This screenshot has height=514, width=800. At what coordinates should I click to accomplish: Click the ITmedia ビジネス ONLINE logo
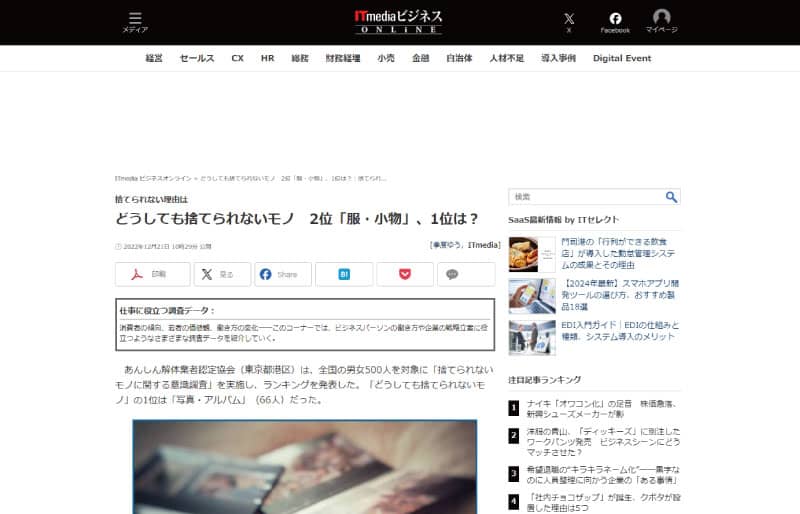[x=399, y=21]
